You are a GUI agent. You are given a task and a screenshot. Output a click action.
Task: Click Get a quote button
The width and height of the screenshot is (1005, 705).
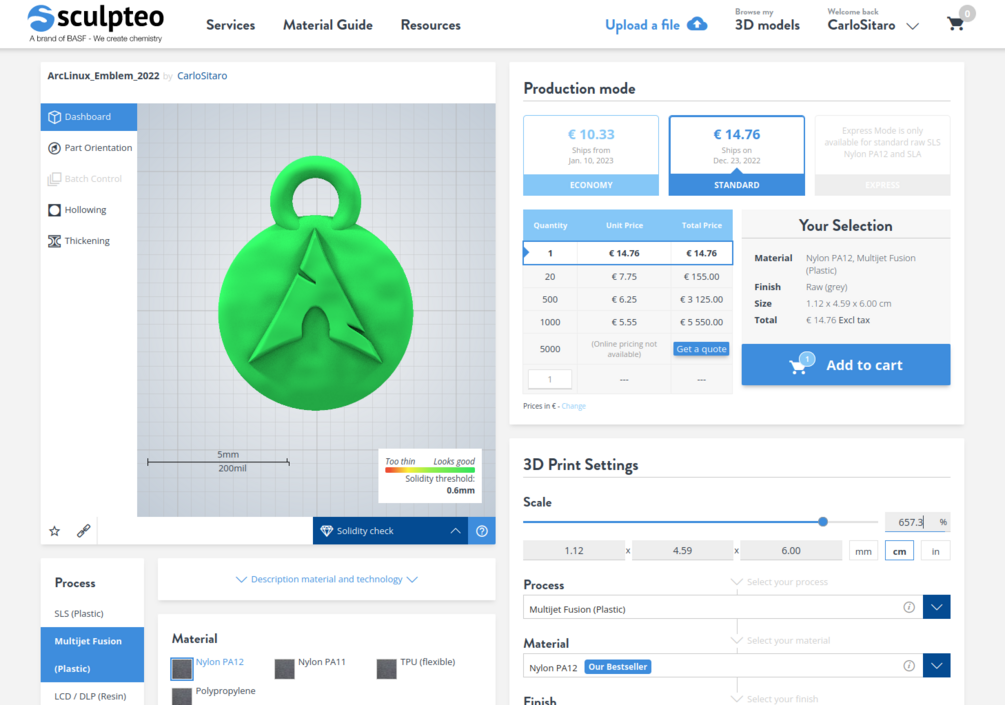click(701, 349)
